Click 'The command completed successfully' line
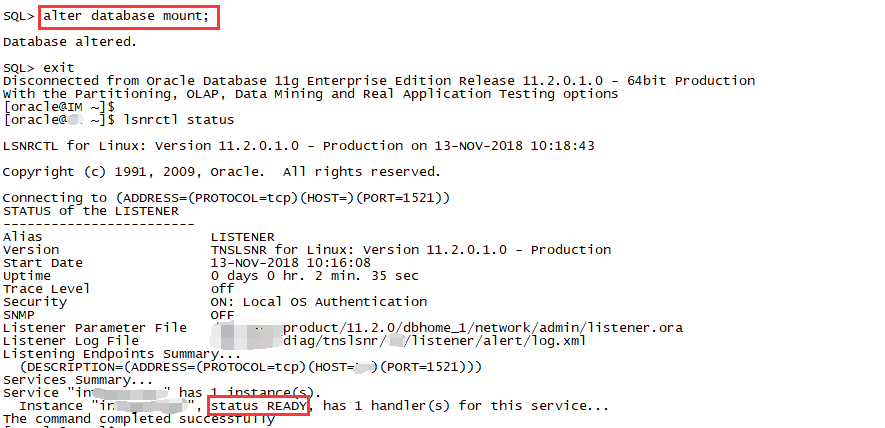This screenshot has width=885, height=428. click(x=139, y=420)
